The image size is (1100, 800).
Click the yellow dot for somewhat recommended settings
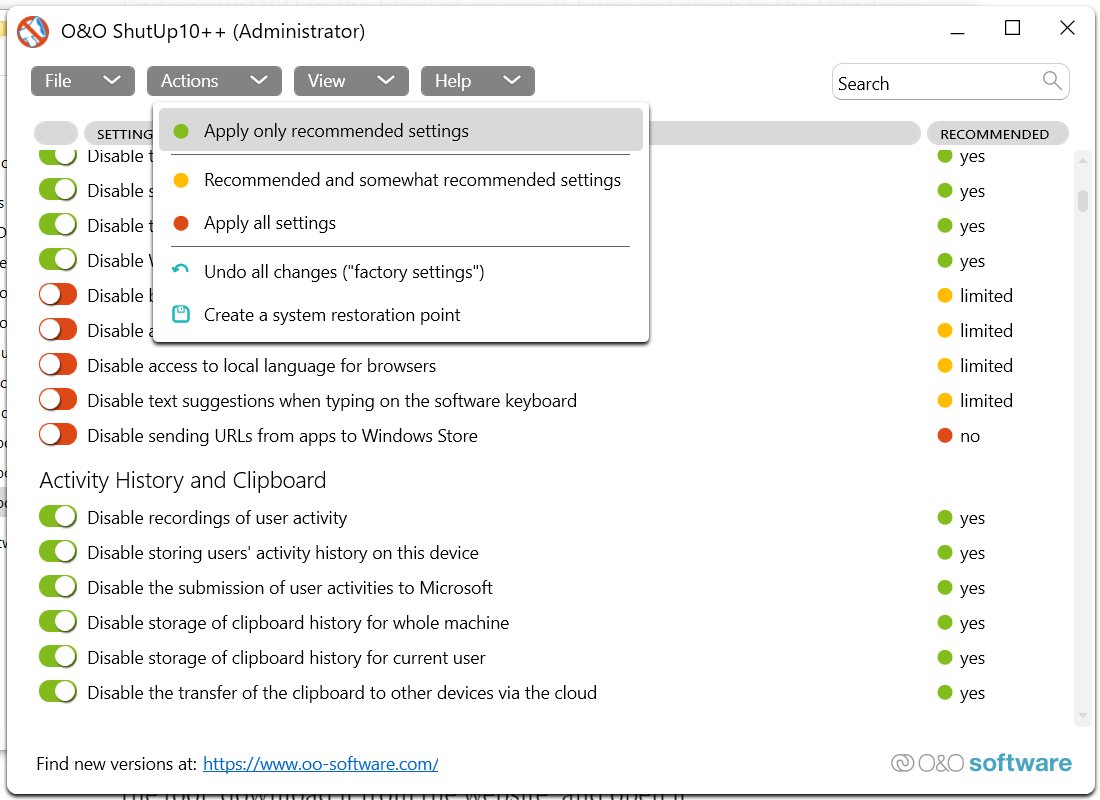[181, 181]
